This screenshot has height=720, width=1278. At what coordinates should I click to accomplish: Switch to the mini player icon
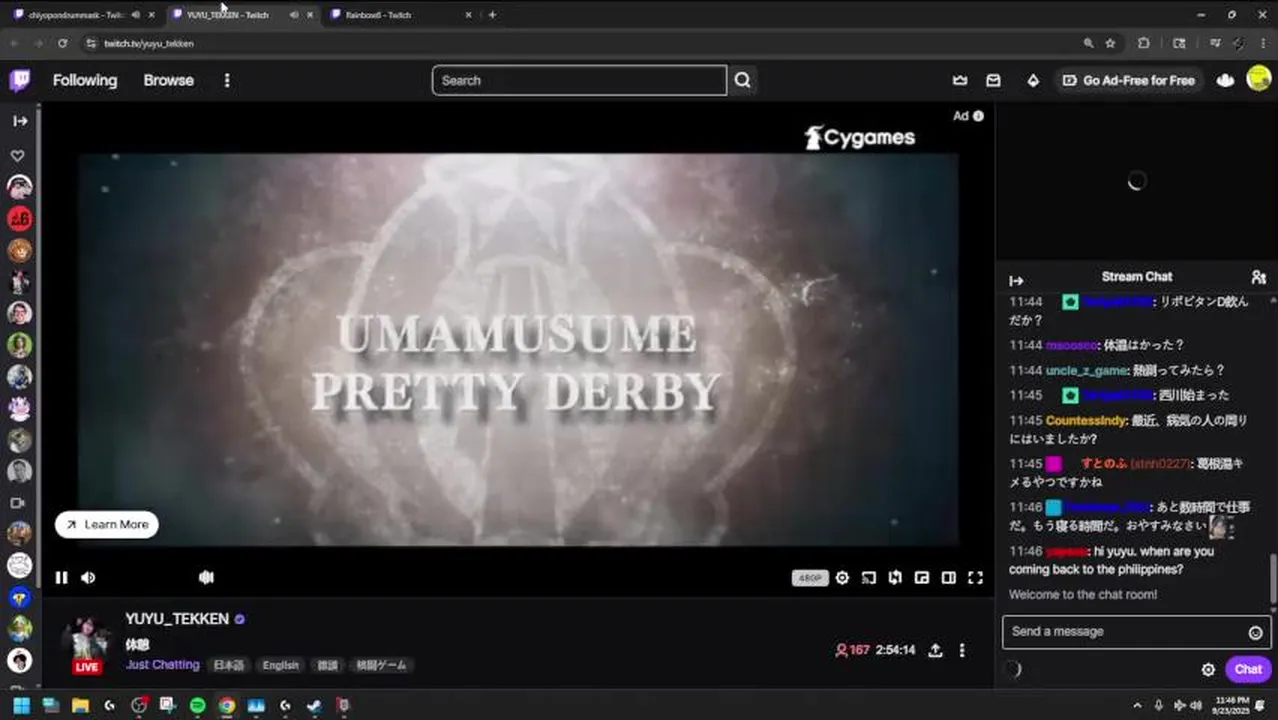tap(922, 577)
